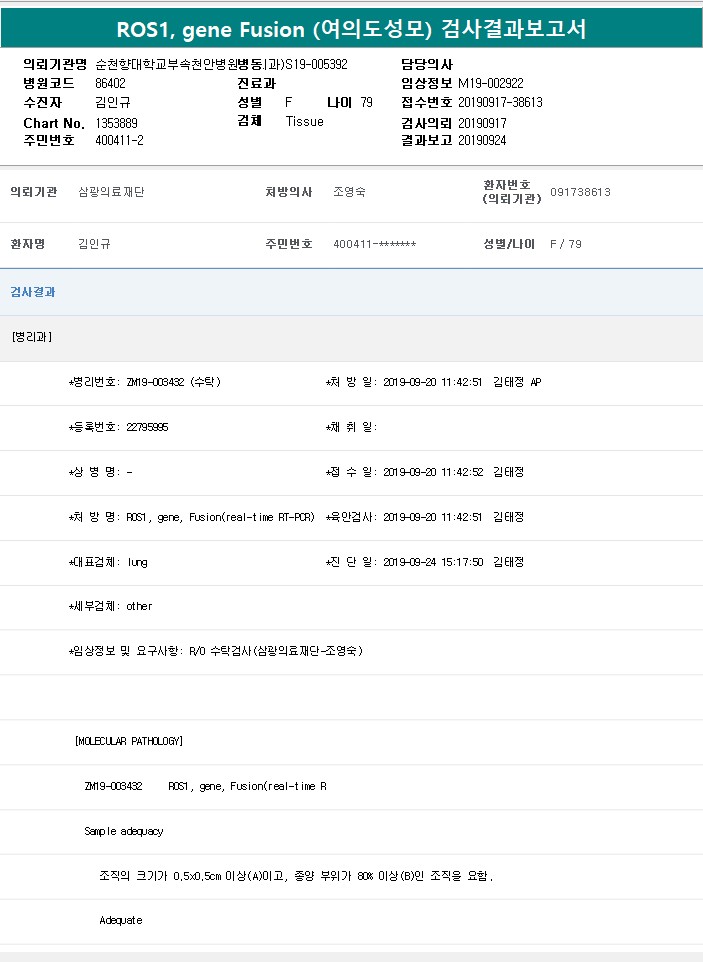This screenshot has width=703, height=962.
Task: Click Sample adequacy label
Action: pos(124,831)
